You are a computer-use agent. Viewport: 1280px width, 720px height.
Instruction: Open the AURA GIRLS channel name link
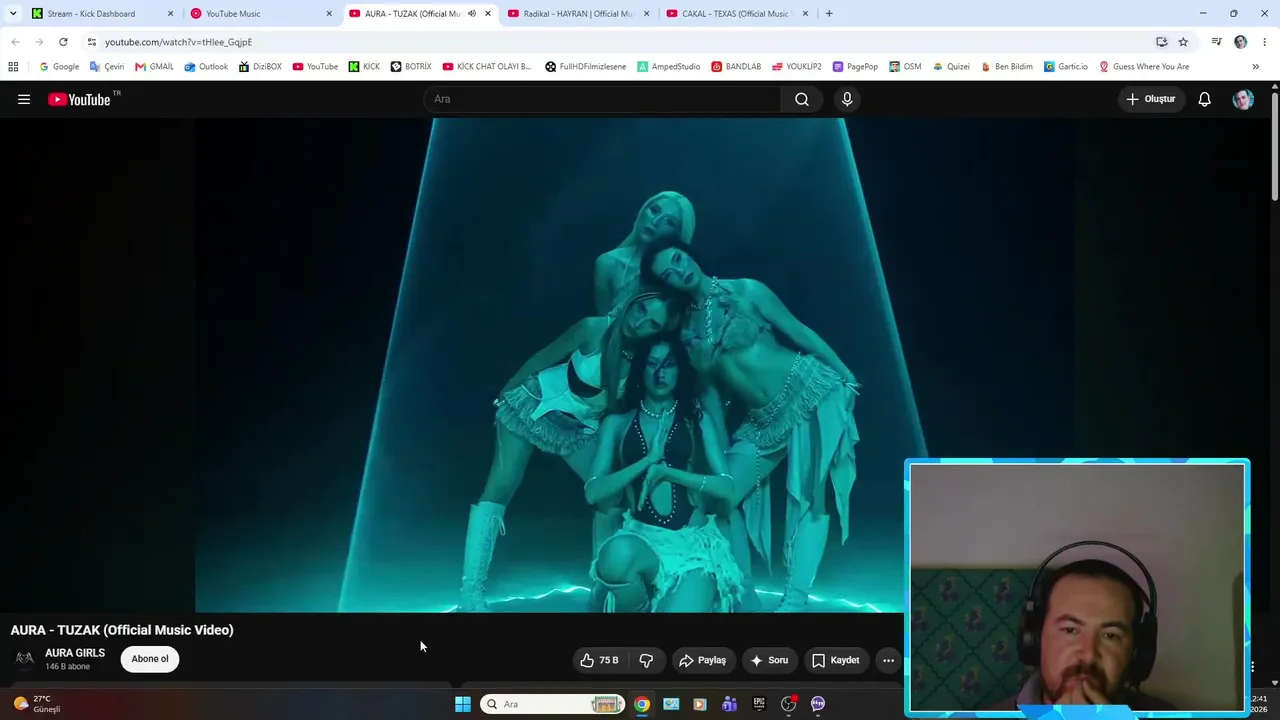pyautogui.click(x=75, y=653)
